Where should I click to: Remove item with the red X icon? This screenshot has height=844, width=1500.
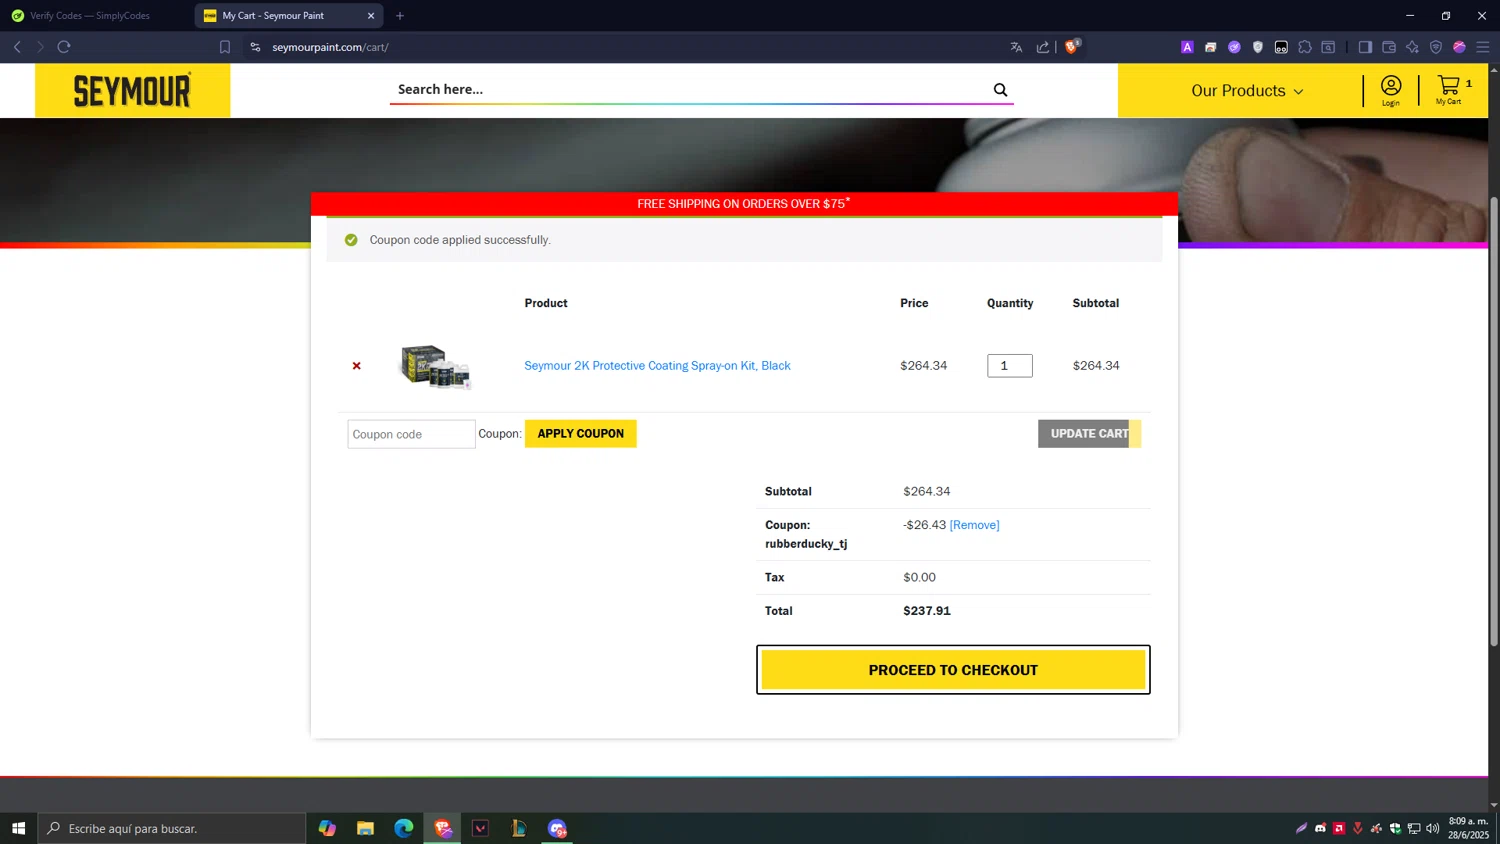356,366
